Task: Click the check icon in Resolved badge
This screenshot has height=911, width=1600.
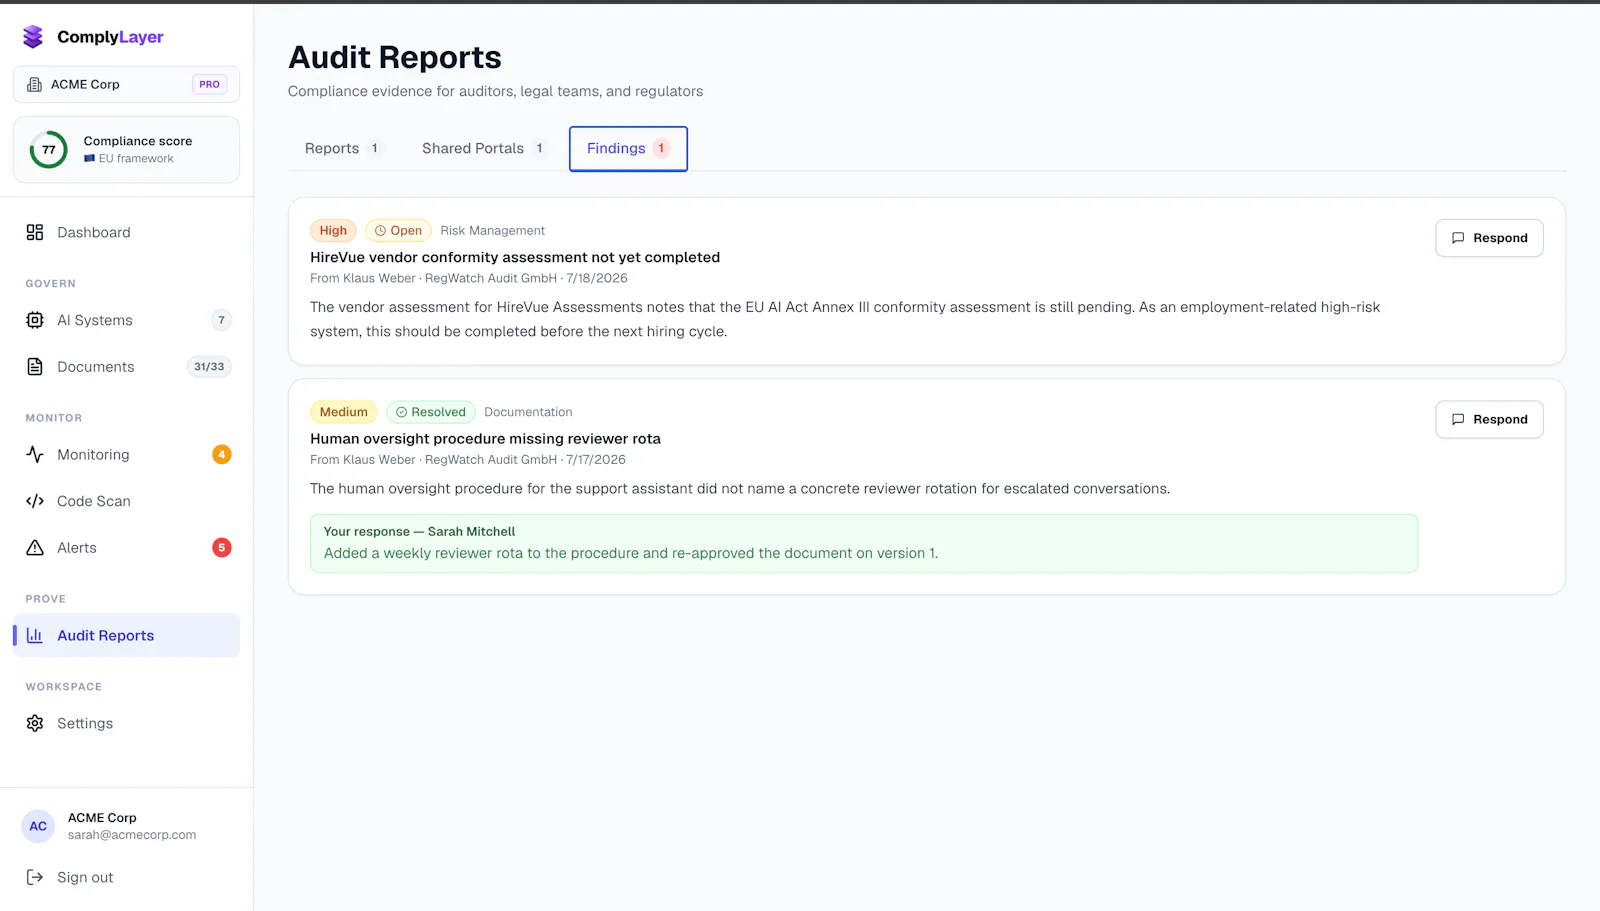Action: tap(401, 412)
